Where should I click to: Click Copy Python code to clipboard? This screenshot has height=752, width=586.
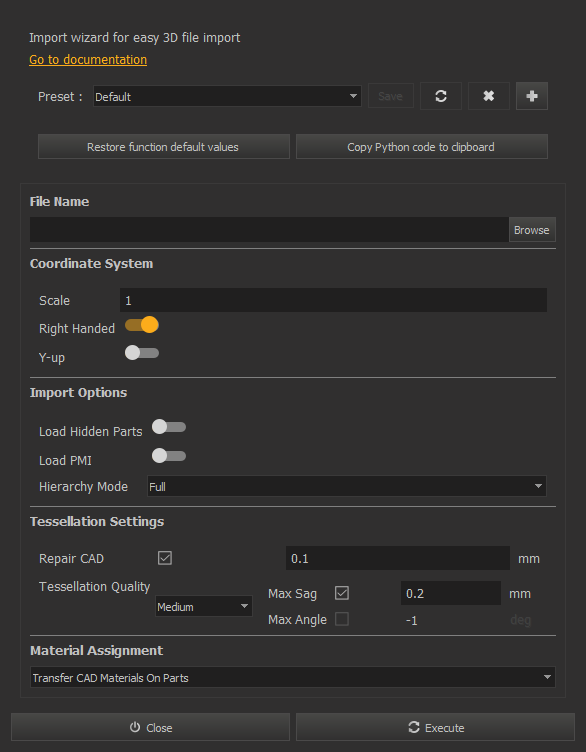pyautogui.click(x=422, y=146)
